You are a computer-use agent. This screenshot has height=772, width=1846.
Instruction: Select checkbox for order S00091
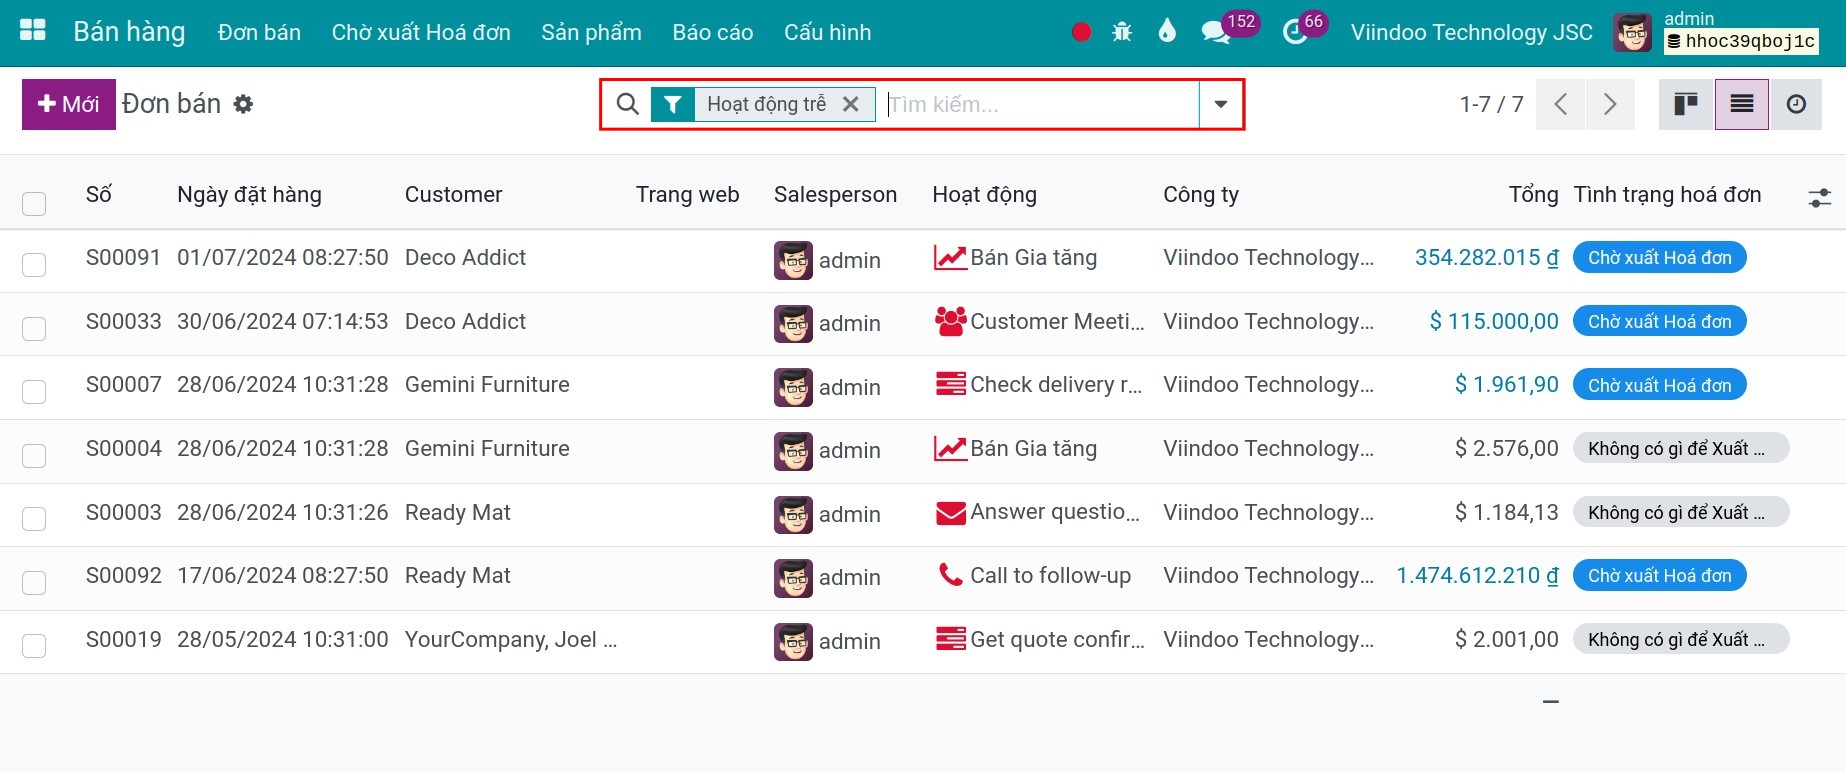(34, 264)
